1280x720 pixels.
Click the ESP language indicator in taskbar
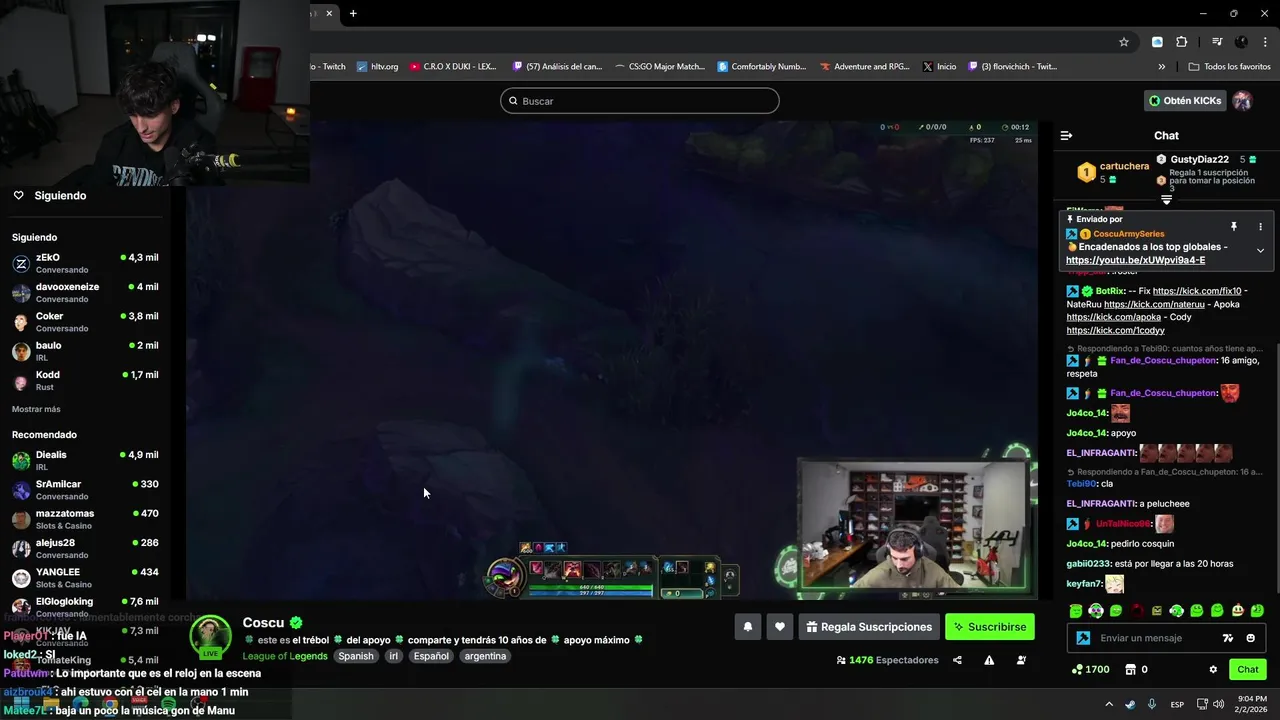[1178, 704]
